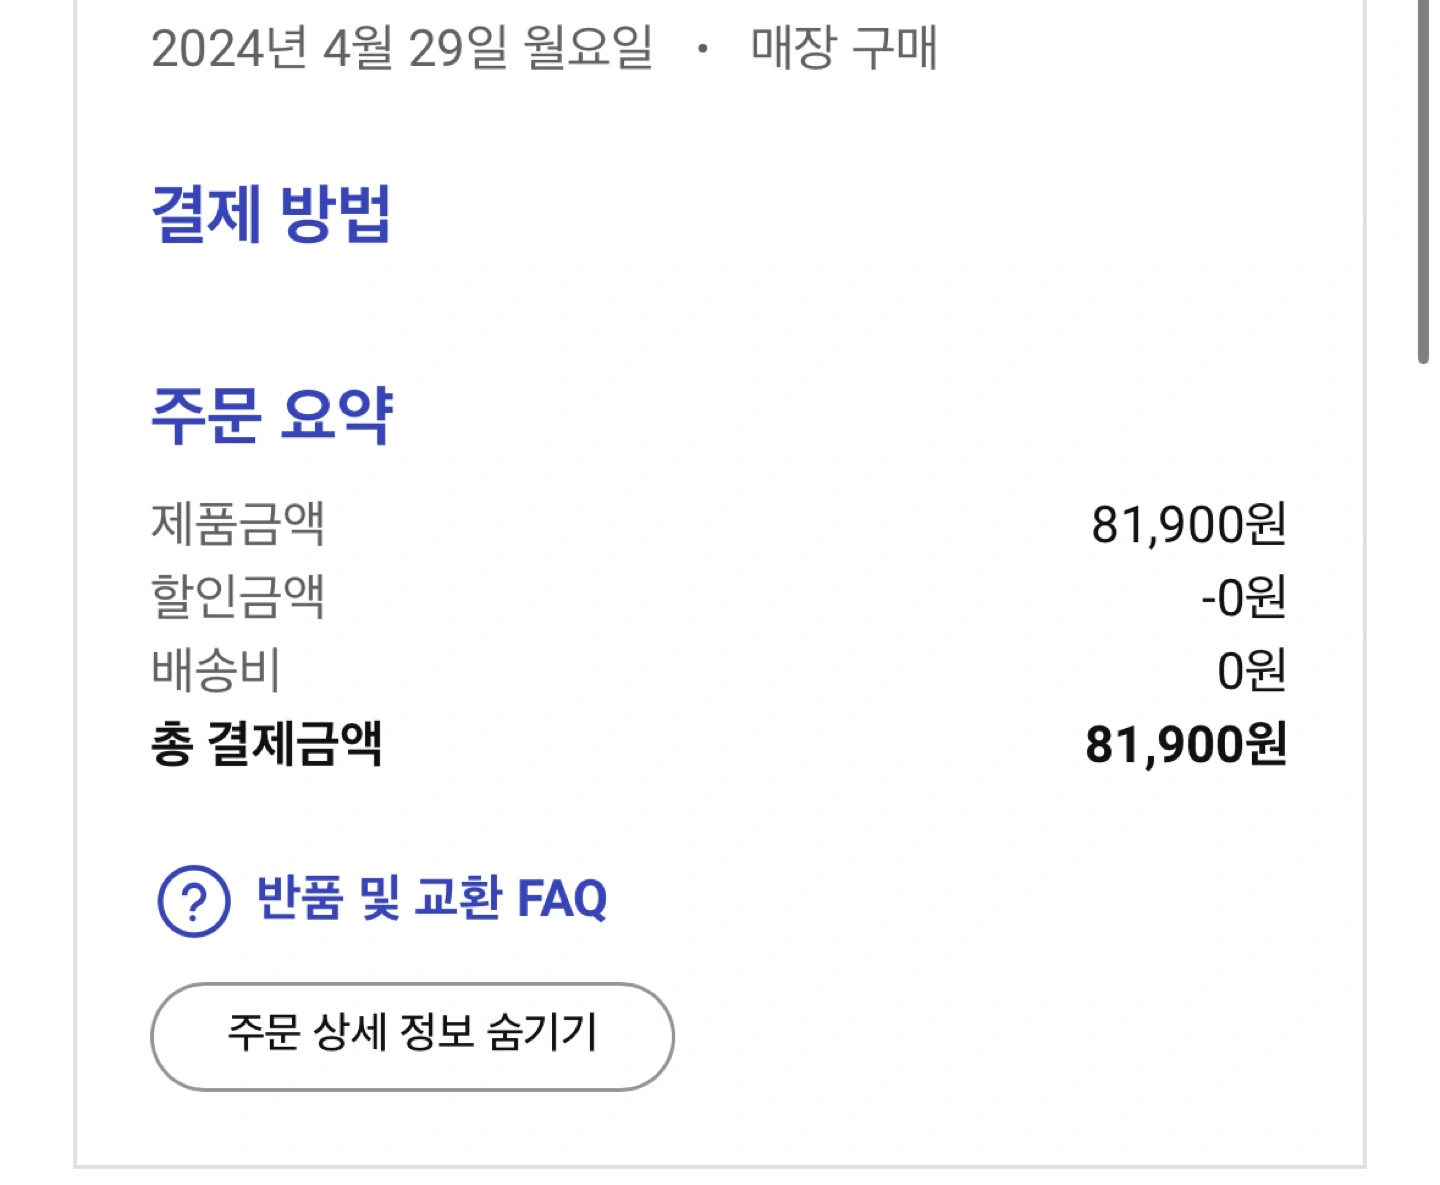1440x1185 pixels.
Task: Click the word FAQ in the returns link
Action: pyautogui.click(x=562, y=899)
